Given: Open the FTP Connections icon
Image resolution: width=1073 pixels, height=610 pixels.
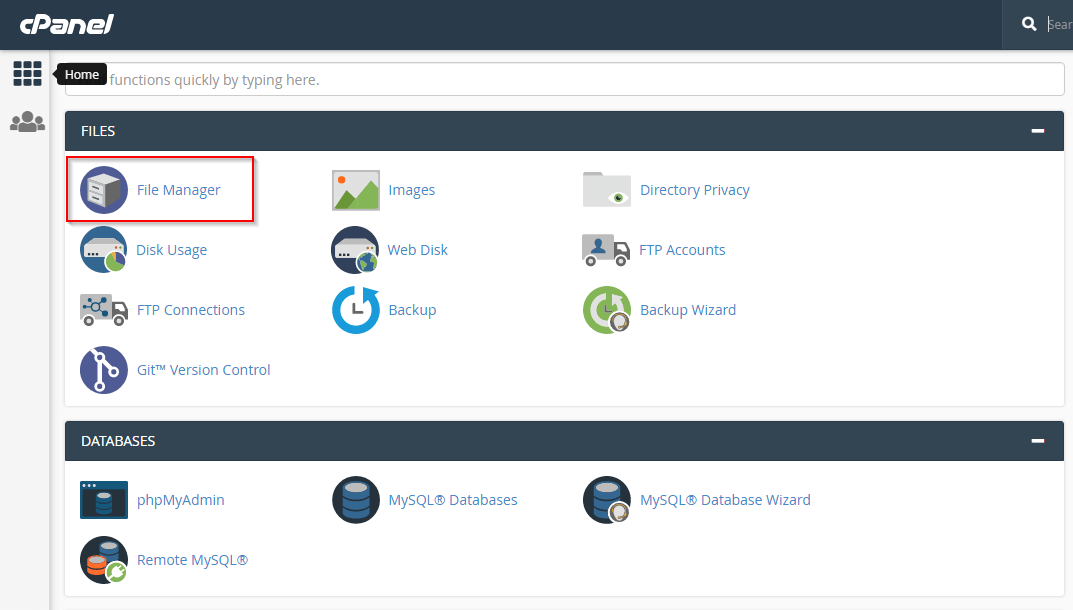Looking at the screenshot, I should point(103,310).
